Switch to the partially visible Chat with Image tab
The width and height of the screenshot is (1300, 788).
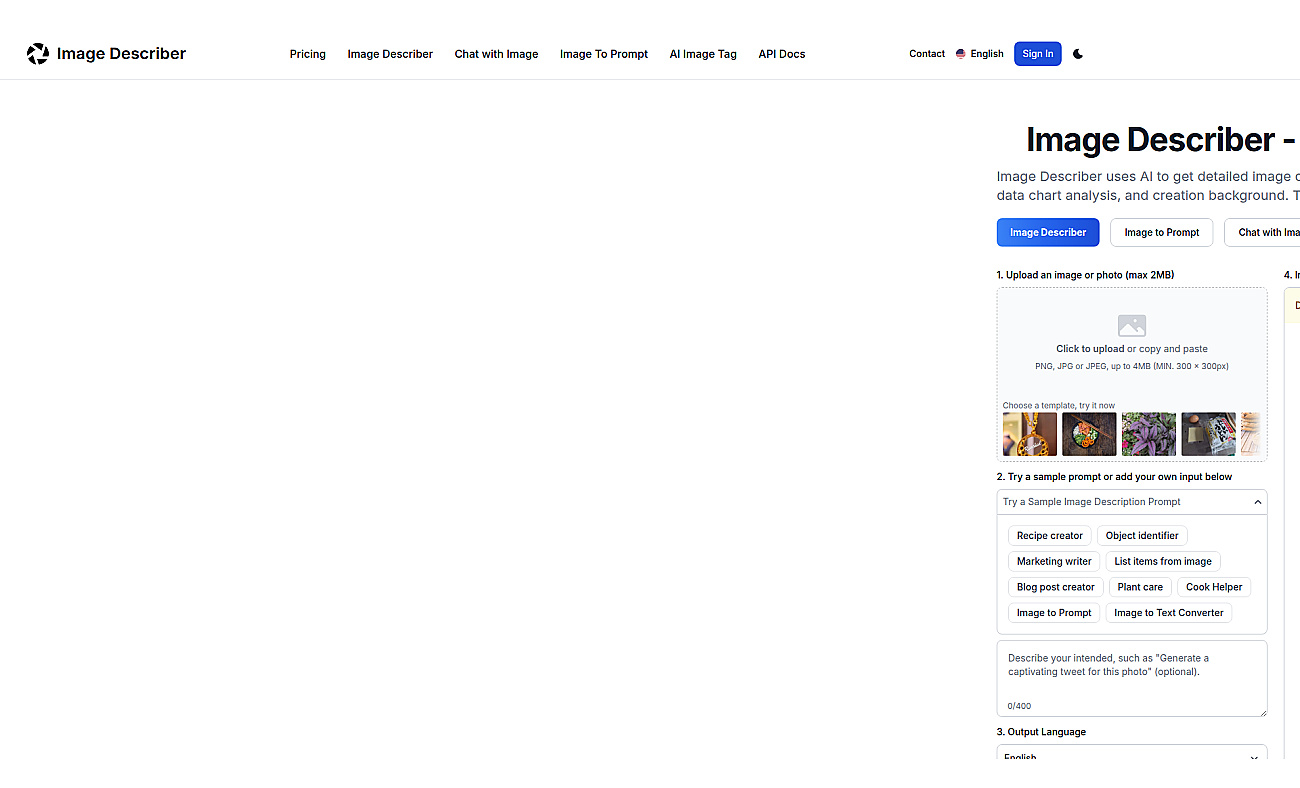click(1264, 232)
